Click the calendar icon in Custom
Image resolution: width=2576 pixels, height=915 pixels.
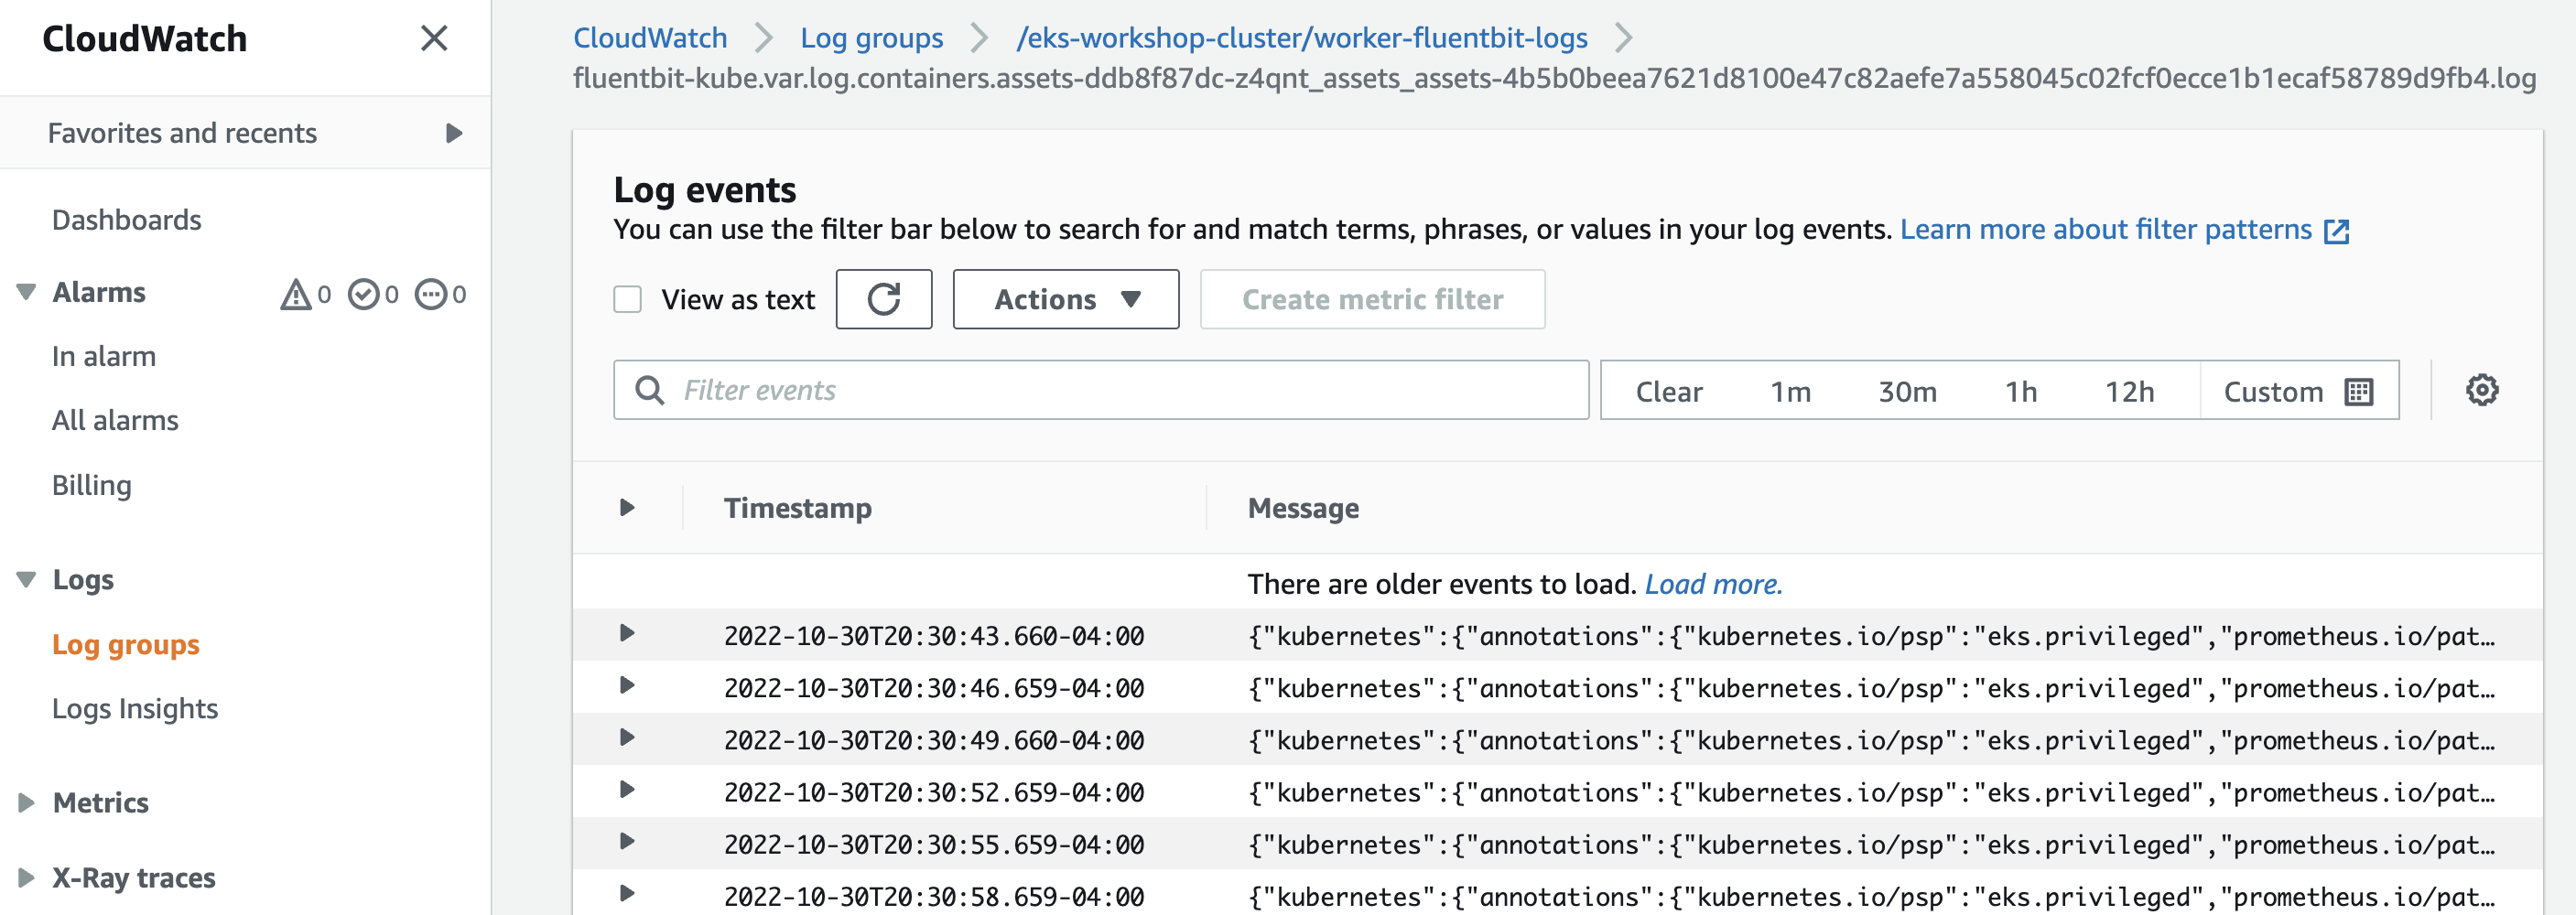pos(2359,392)
